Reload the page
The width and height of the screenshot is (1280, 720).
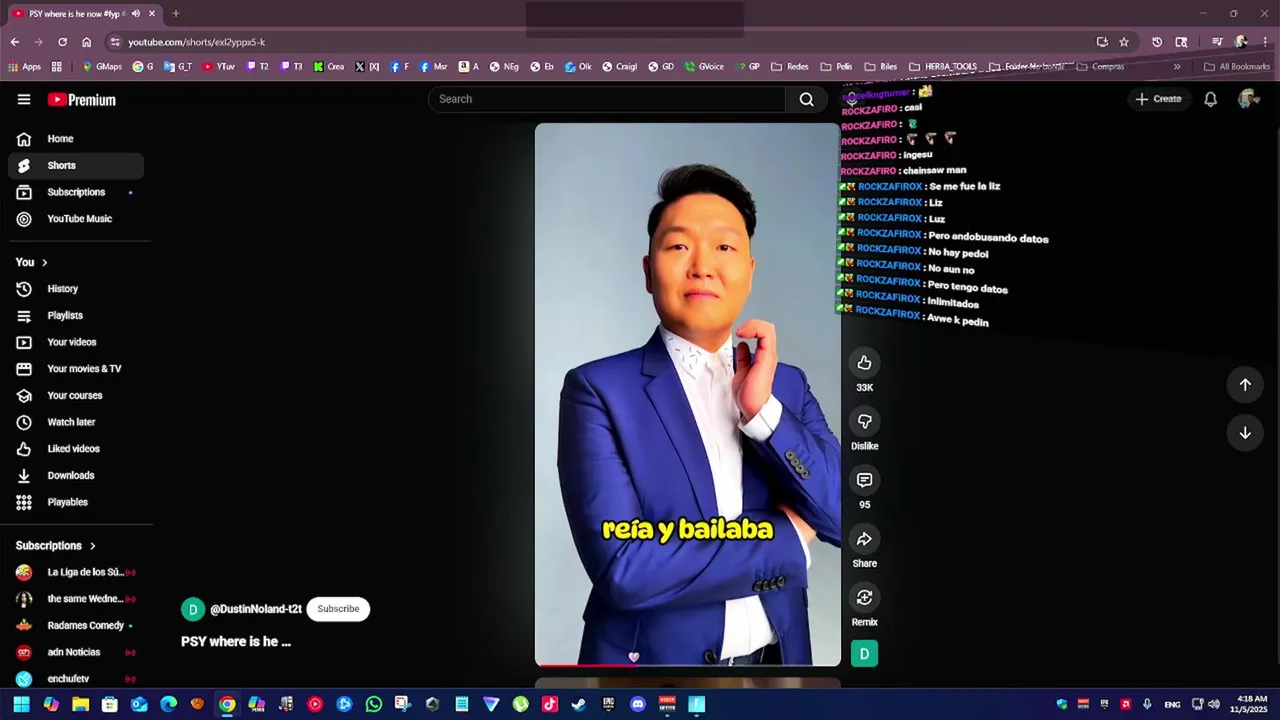click(x=62, y=42)
